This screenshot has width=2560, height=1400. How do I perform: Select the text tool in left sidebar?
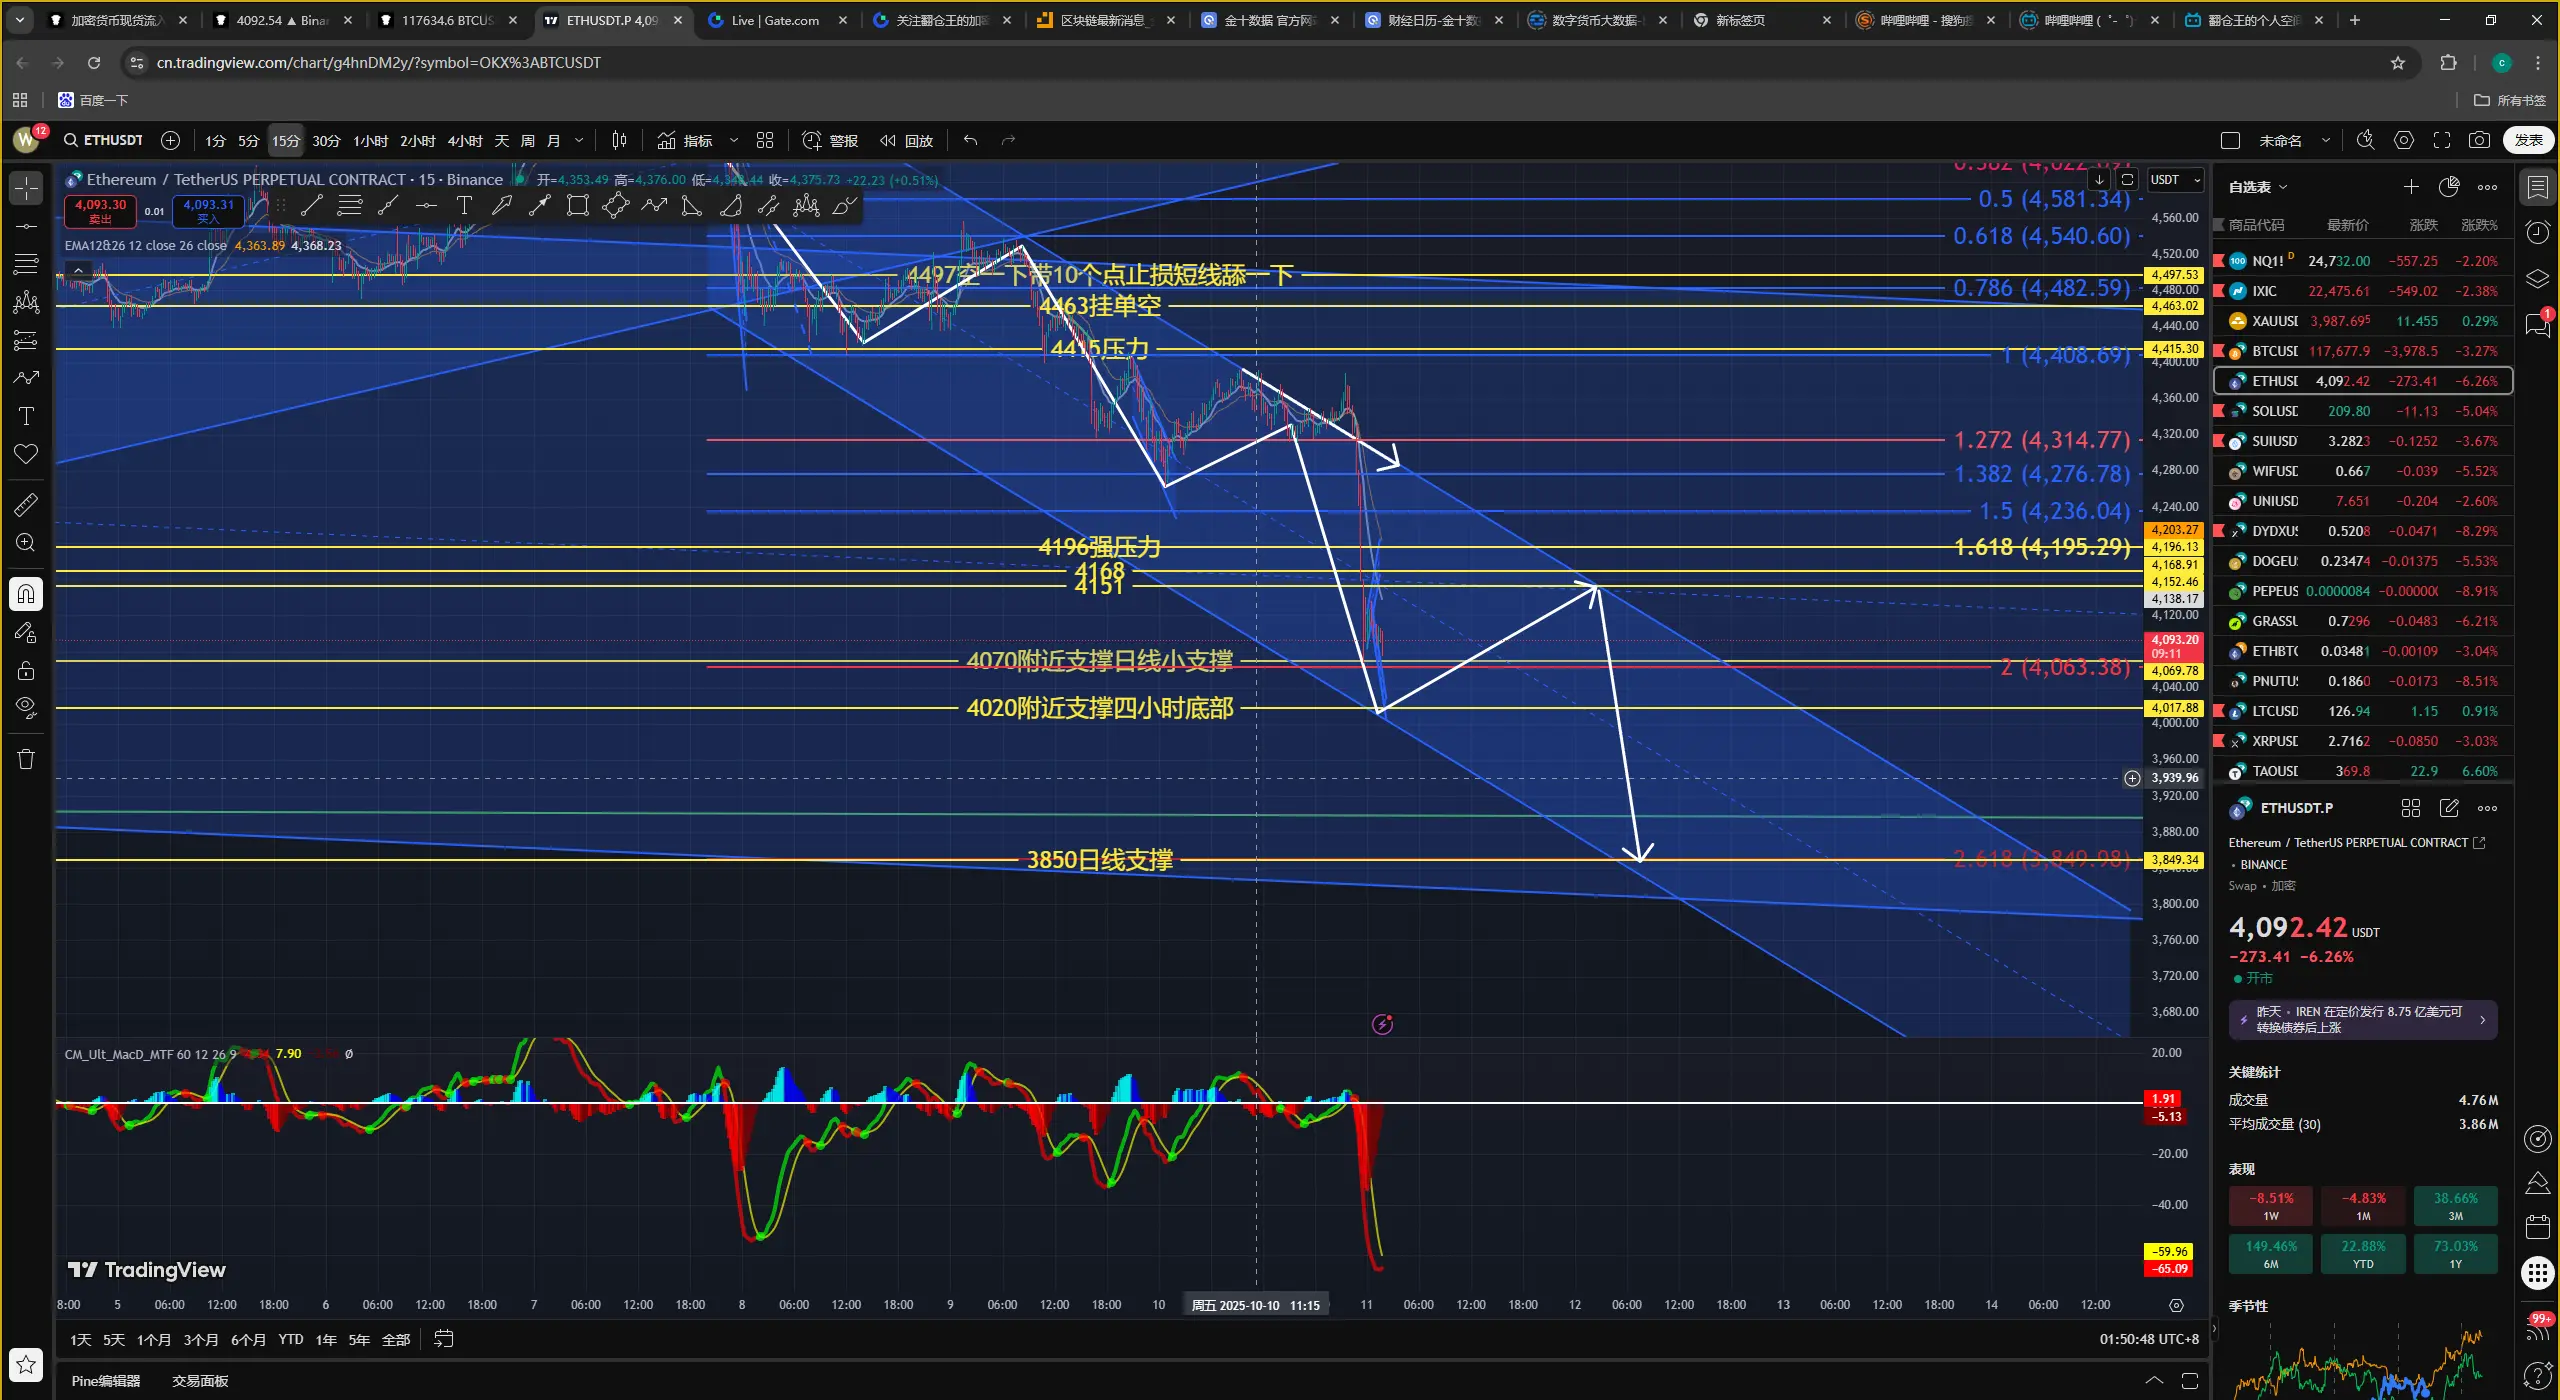[x=26, y=416]
